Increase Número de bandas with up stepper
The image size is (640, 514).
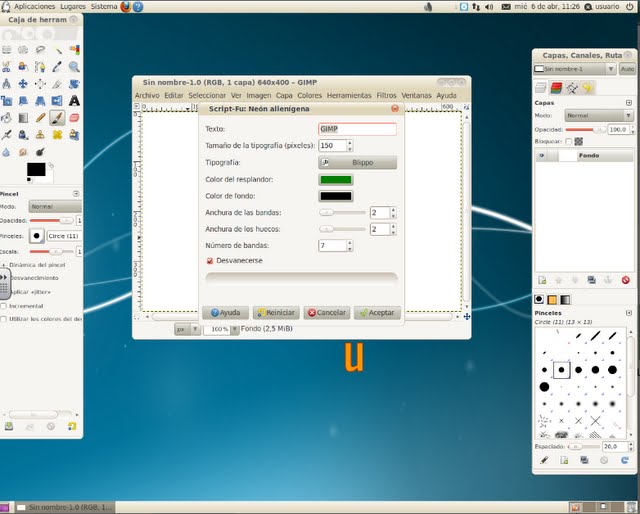350,243
